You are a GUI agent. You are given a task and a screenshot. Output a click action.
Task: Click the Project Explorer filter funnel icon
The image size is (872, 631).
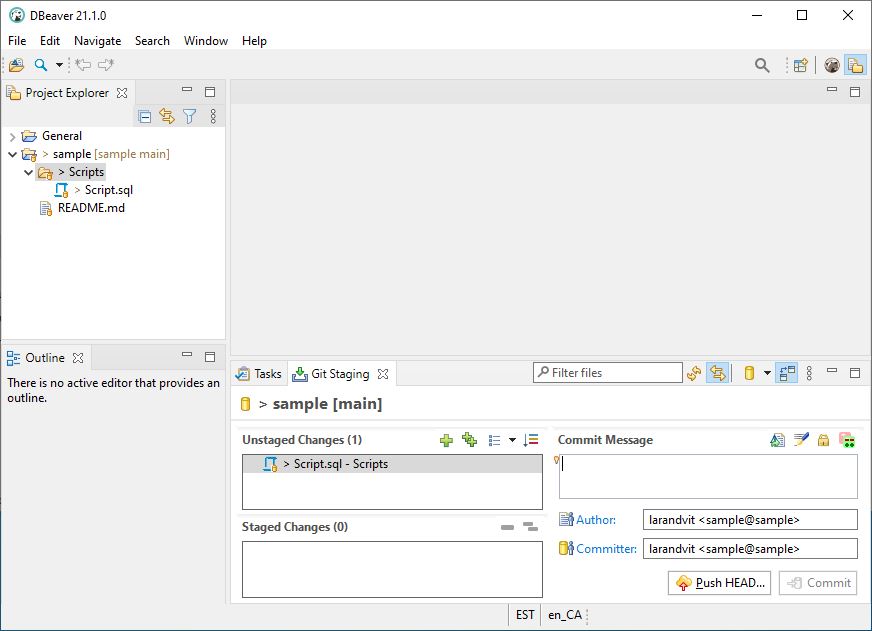190,116
